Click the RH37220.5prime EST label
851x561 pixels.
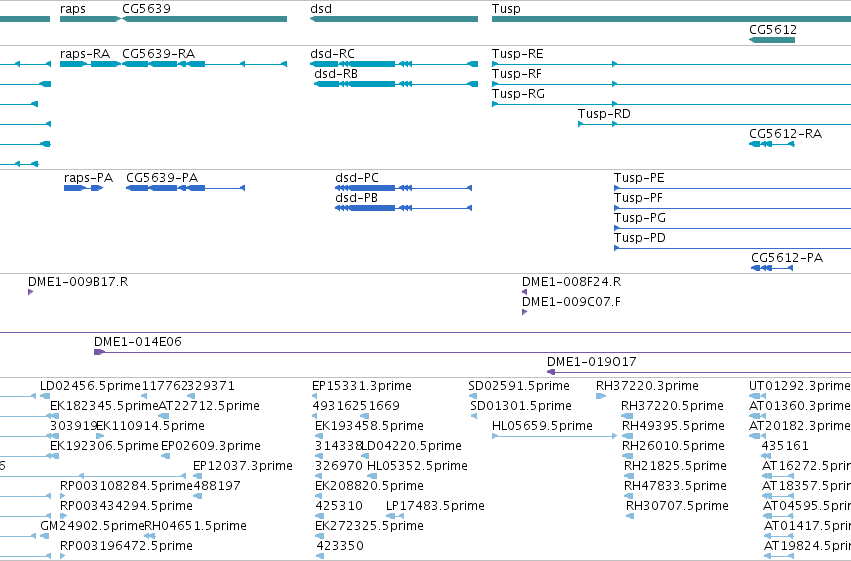coord(672,406)
